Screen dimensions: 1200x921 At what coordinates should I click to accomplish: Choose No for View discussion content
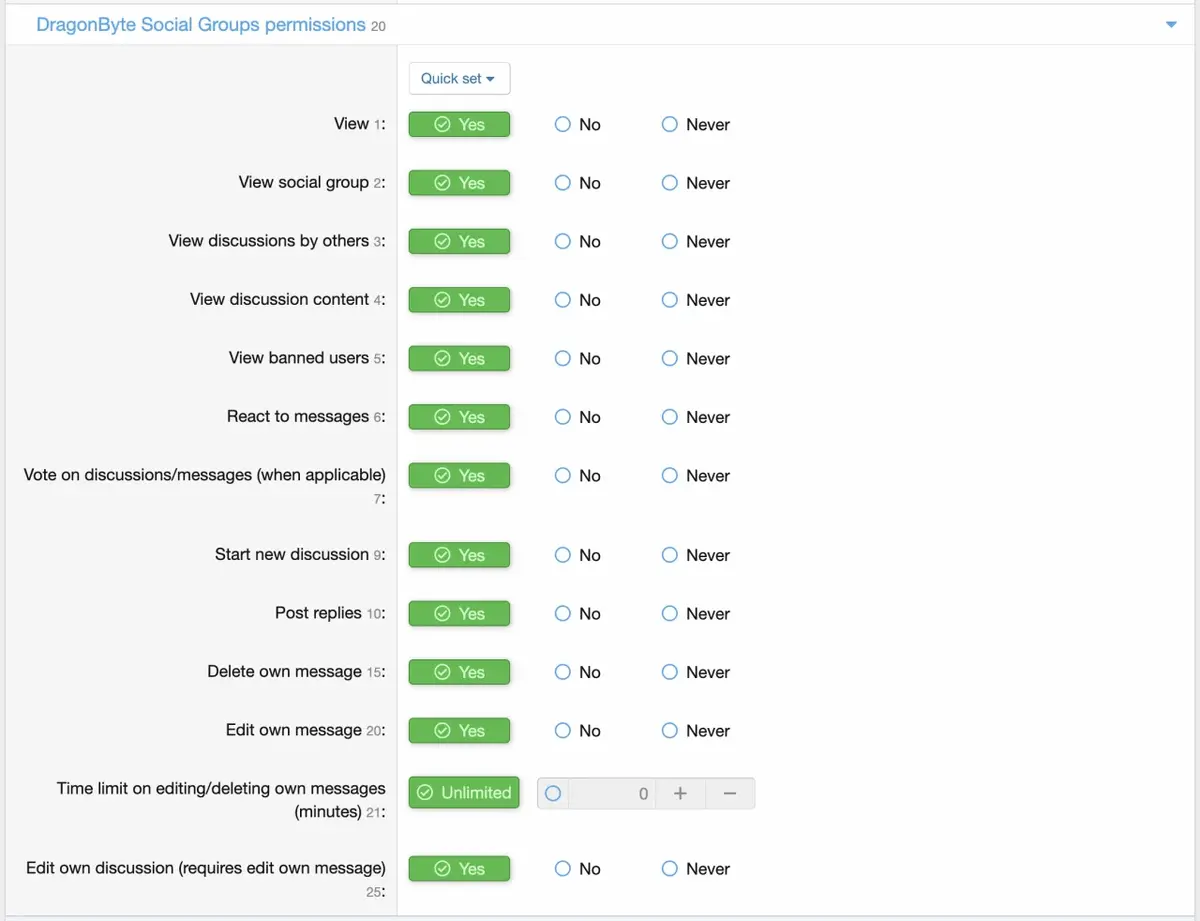click(563, 300)
